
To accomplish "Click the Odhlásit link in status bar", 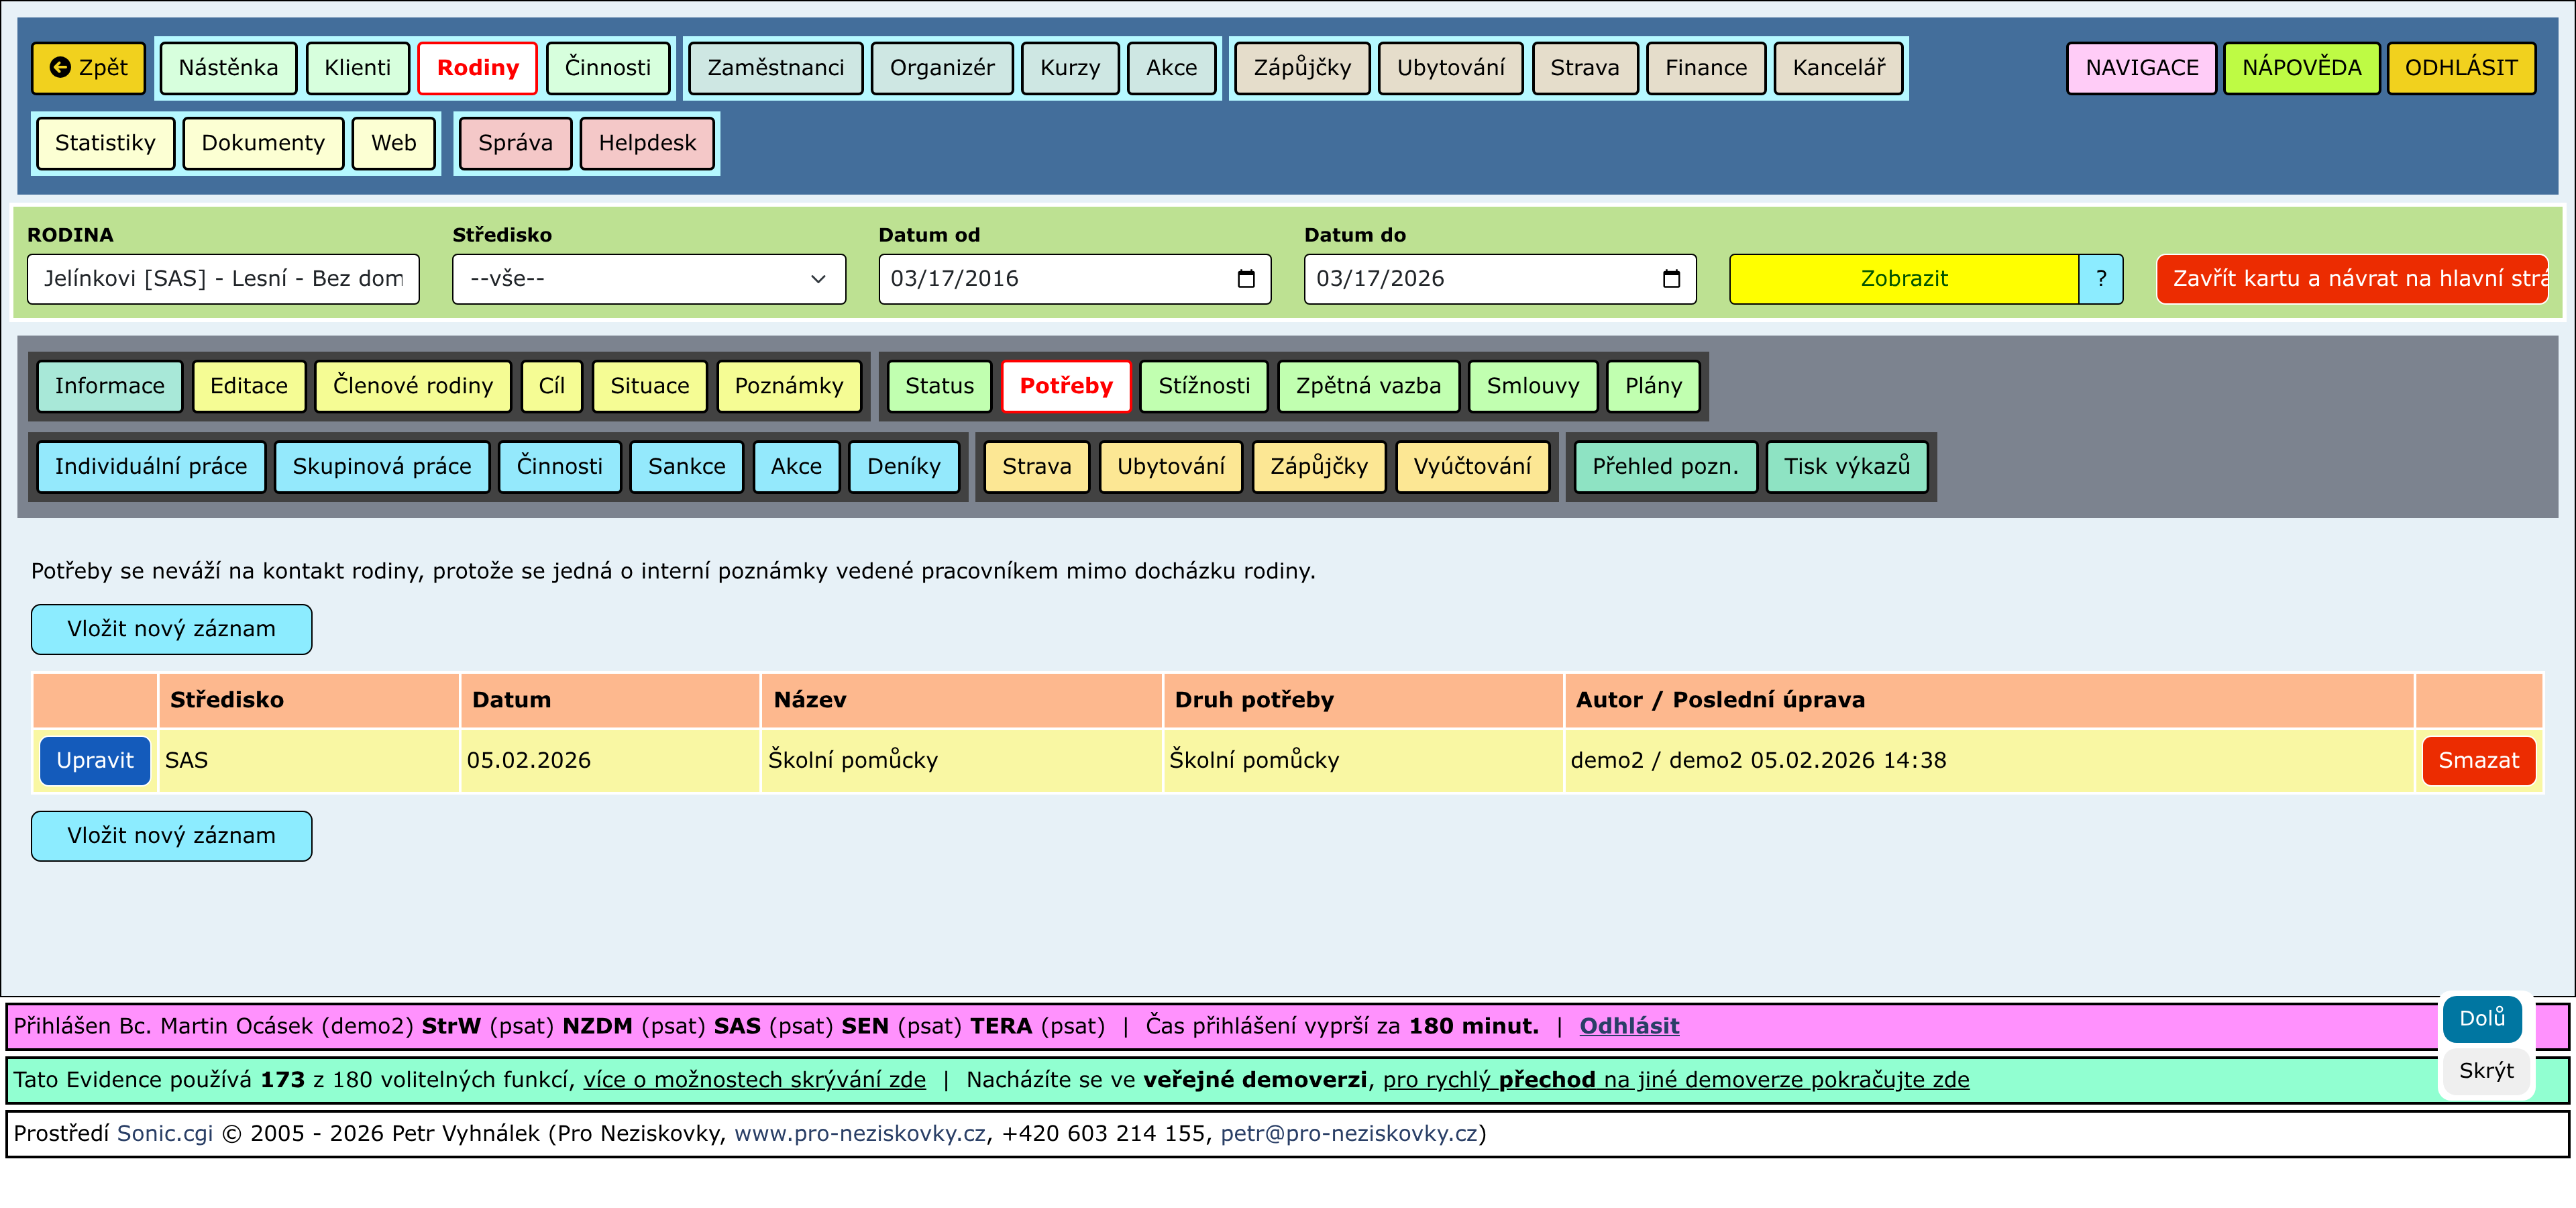I will (x=1628, y=1026).
